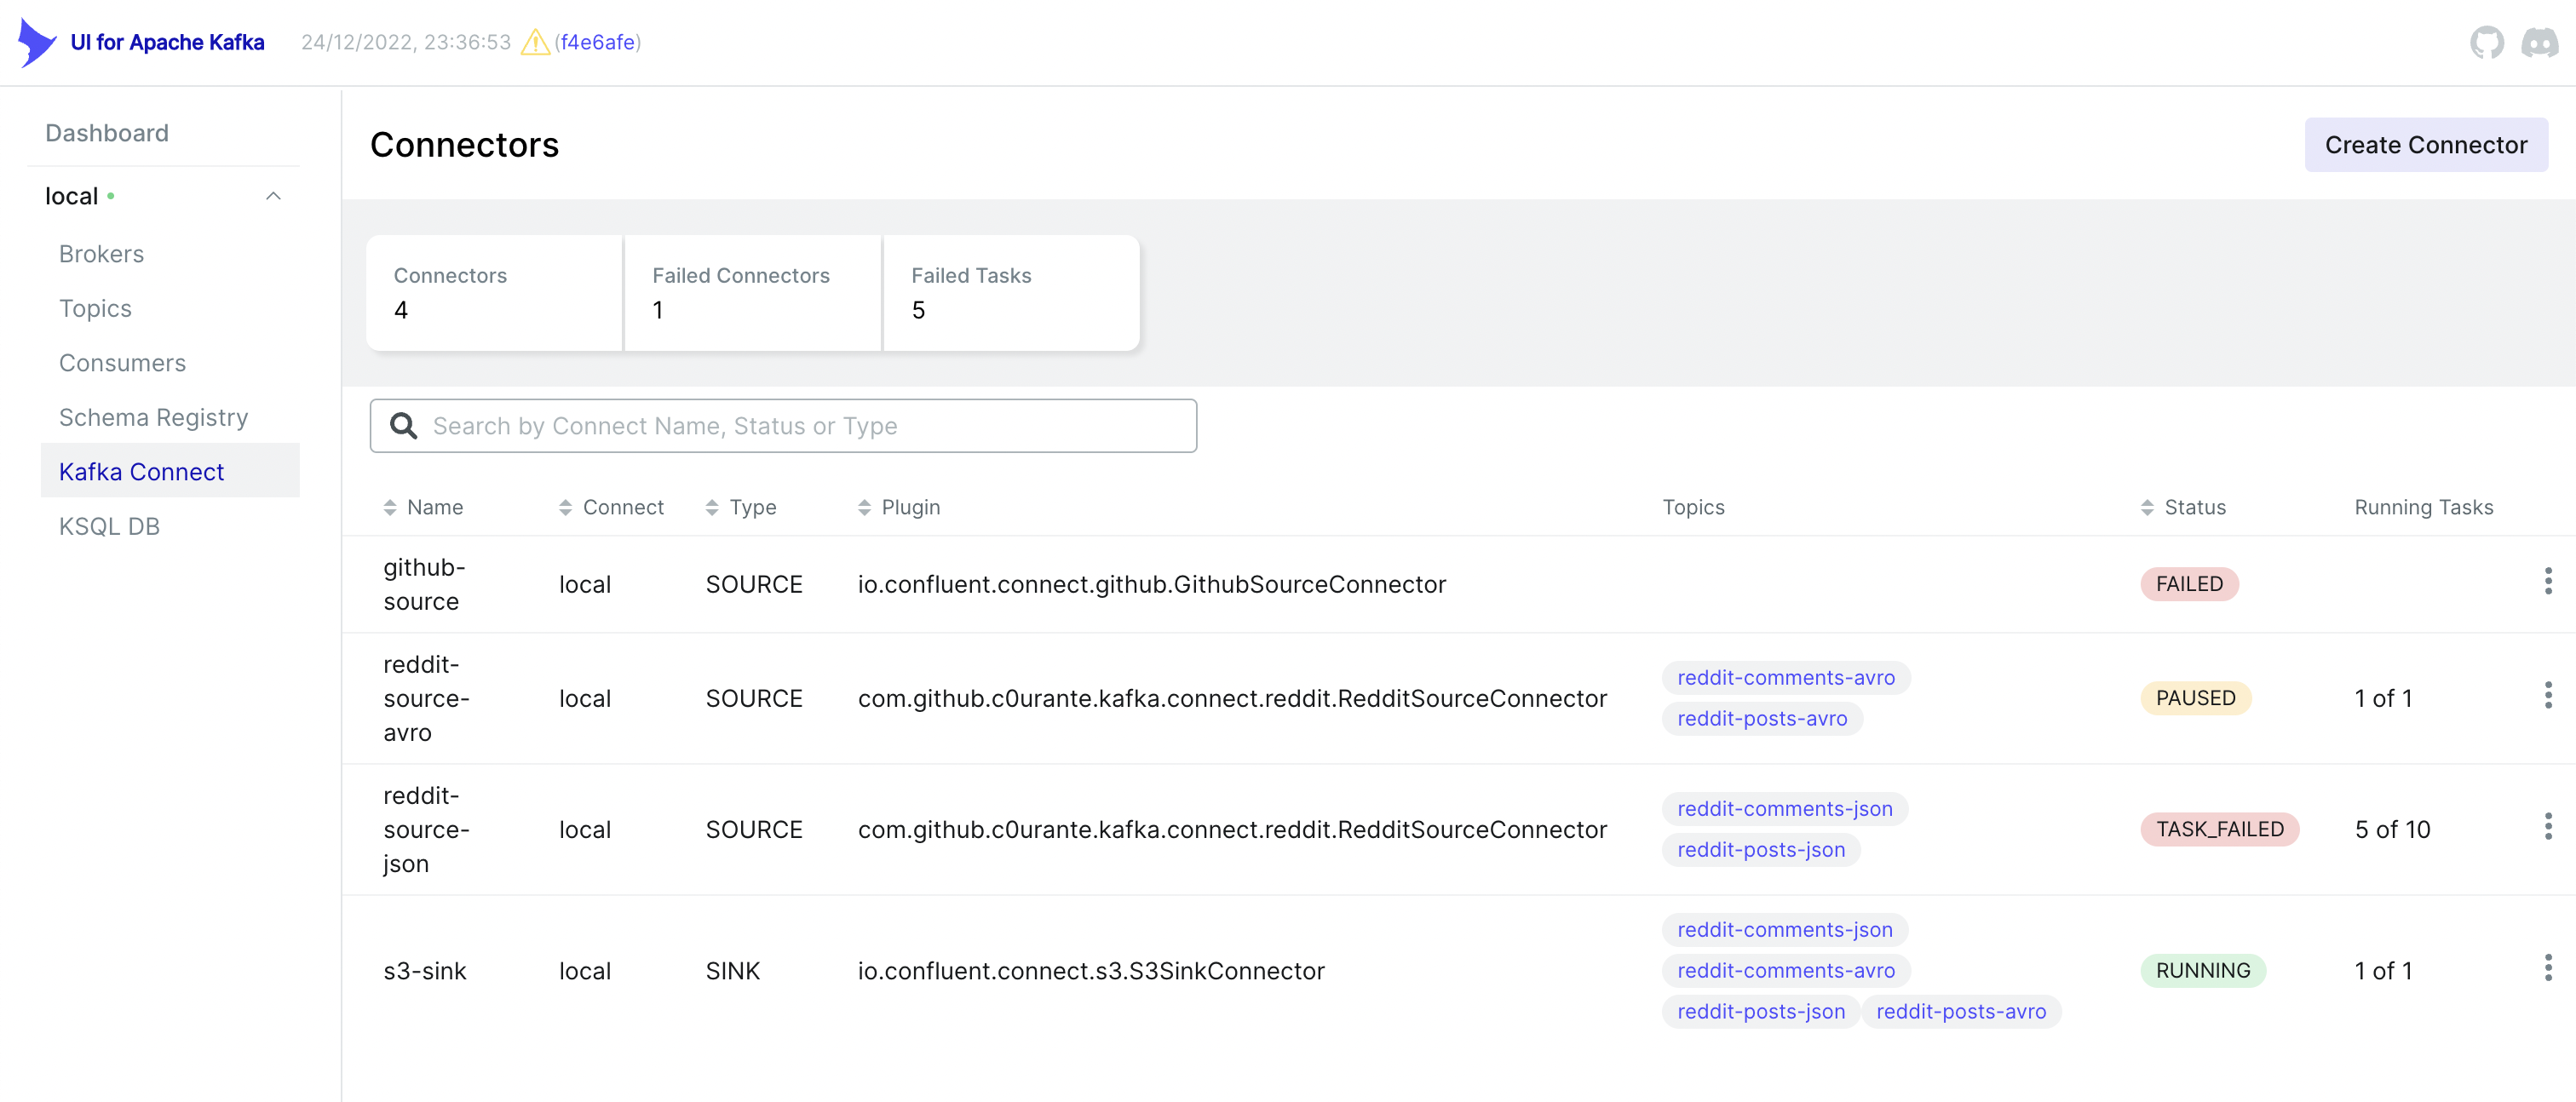
Task: Open reddit-comments-json topic in s3-sink row
Action: point(1784,930)
